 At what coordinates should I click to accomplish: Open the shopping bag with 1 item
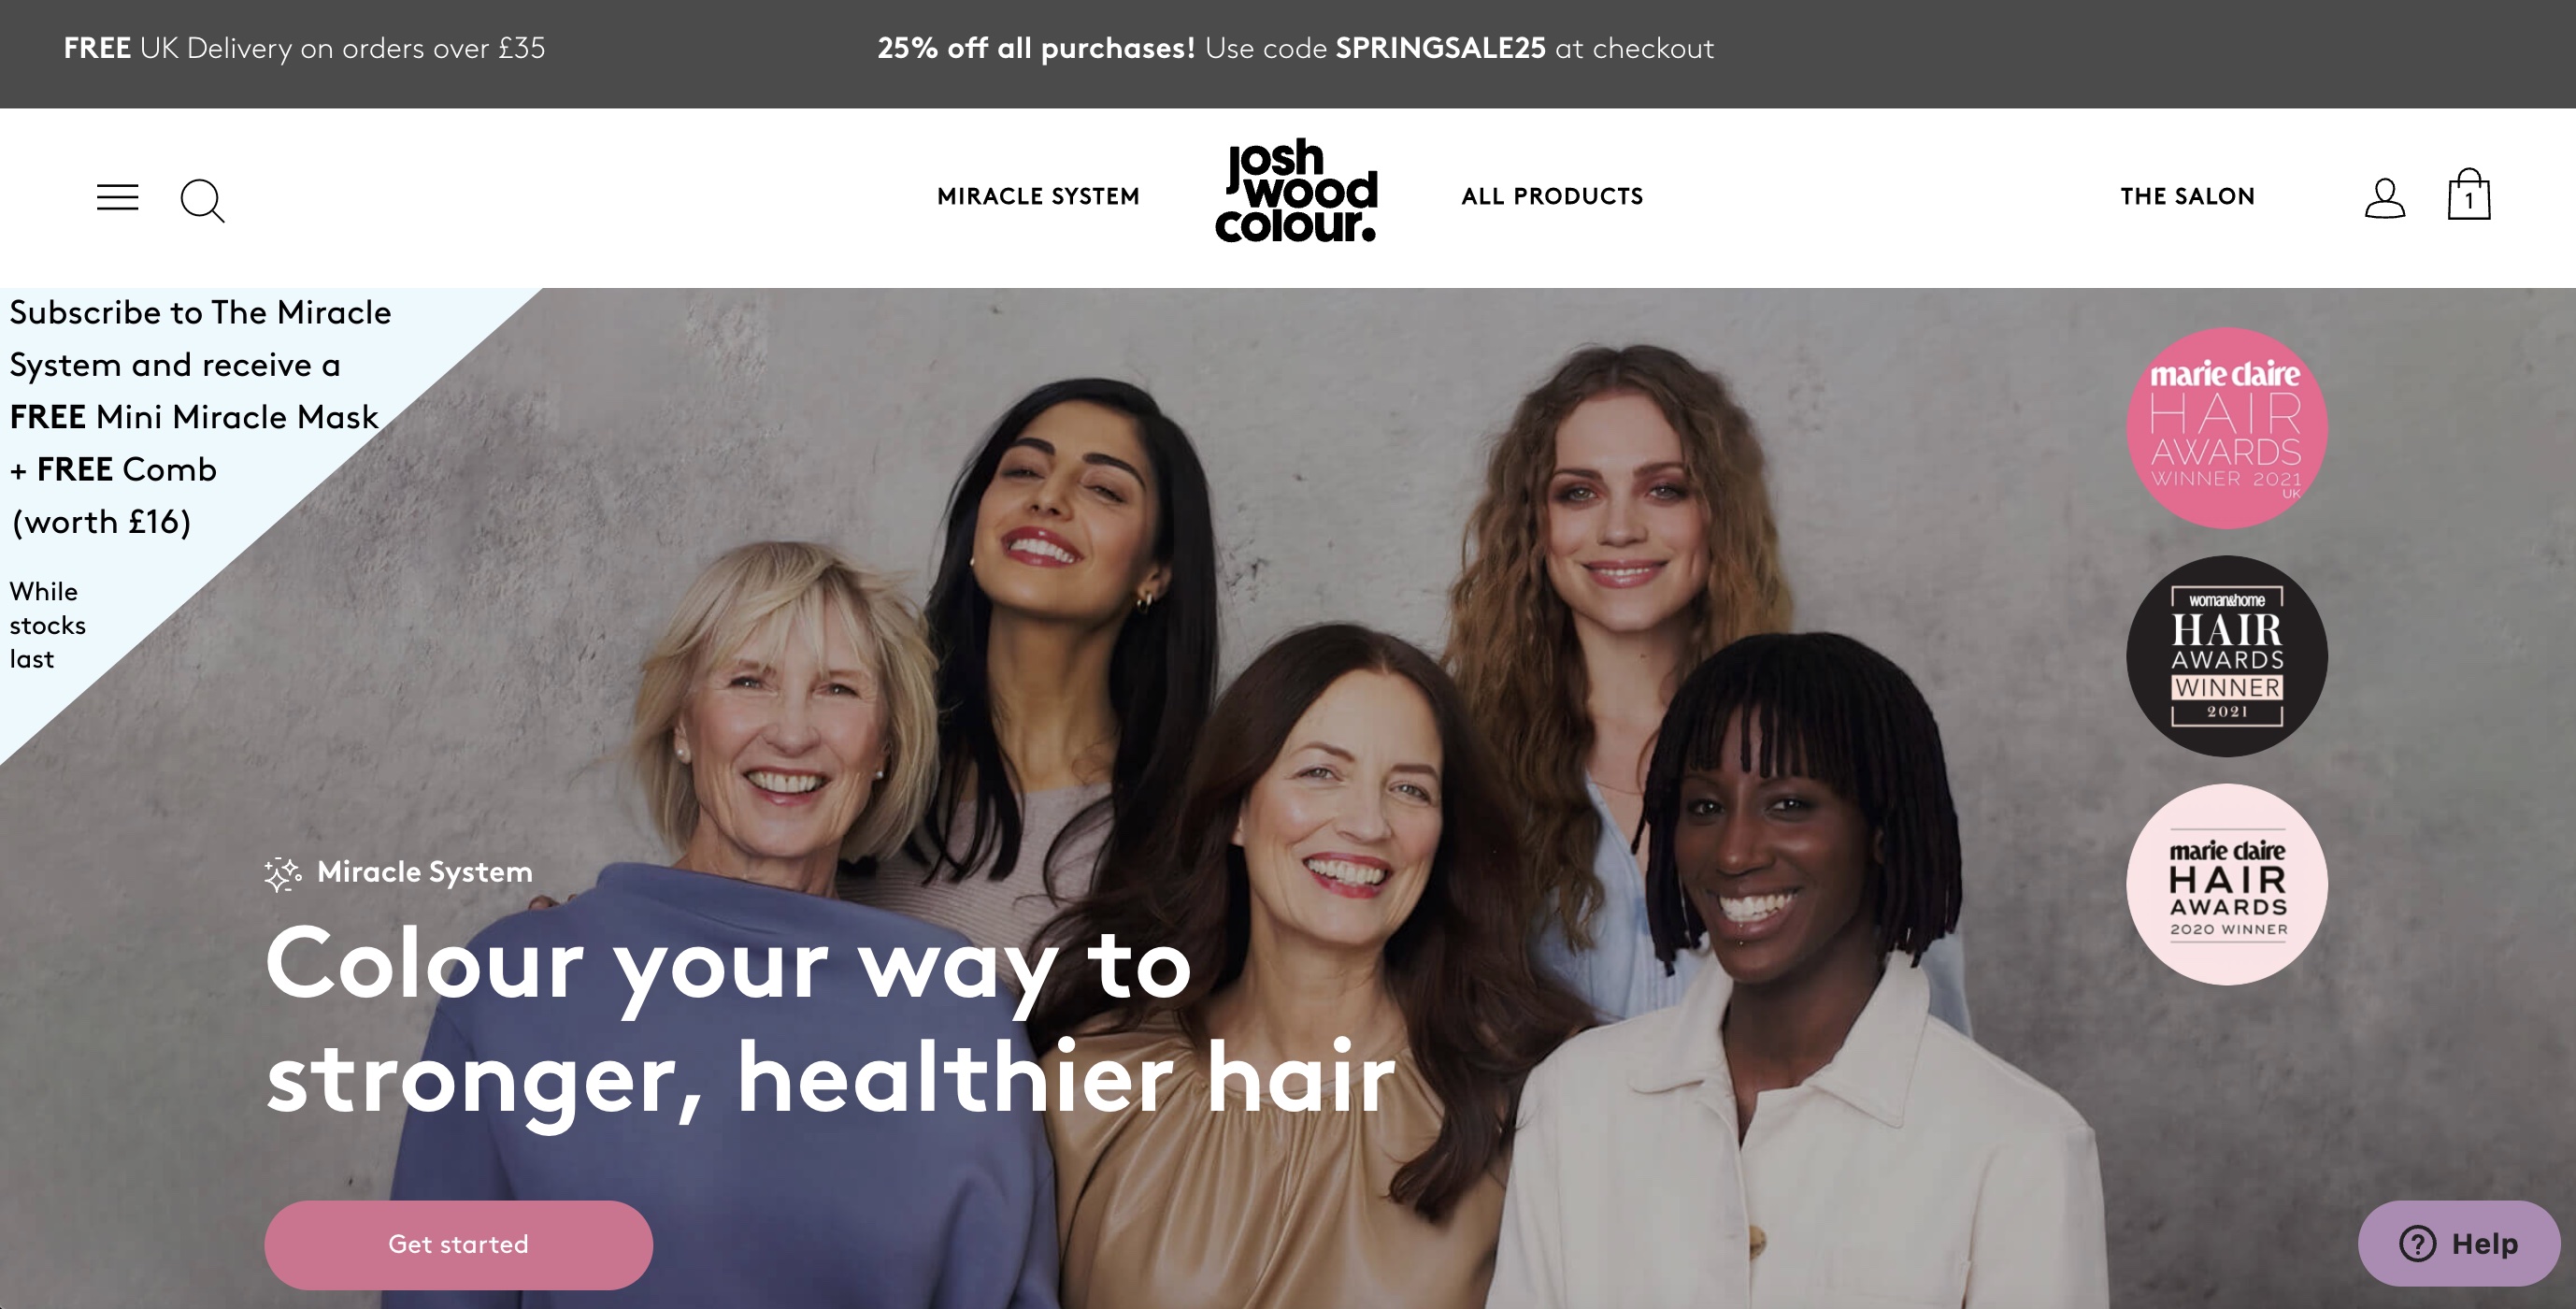pyautogui.click(x=2468, y=194)
